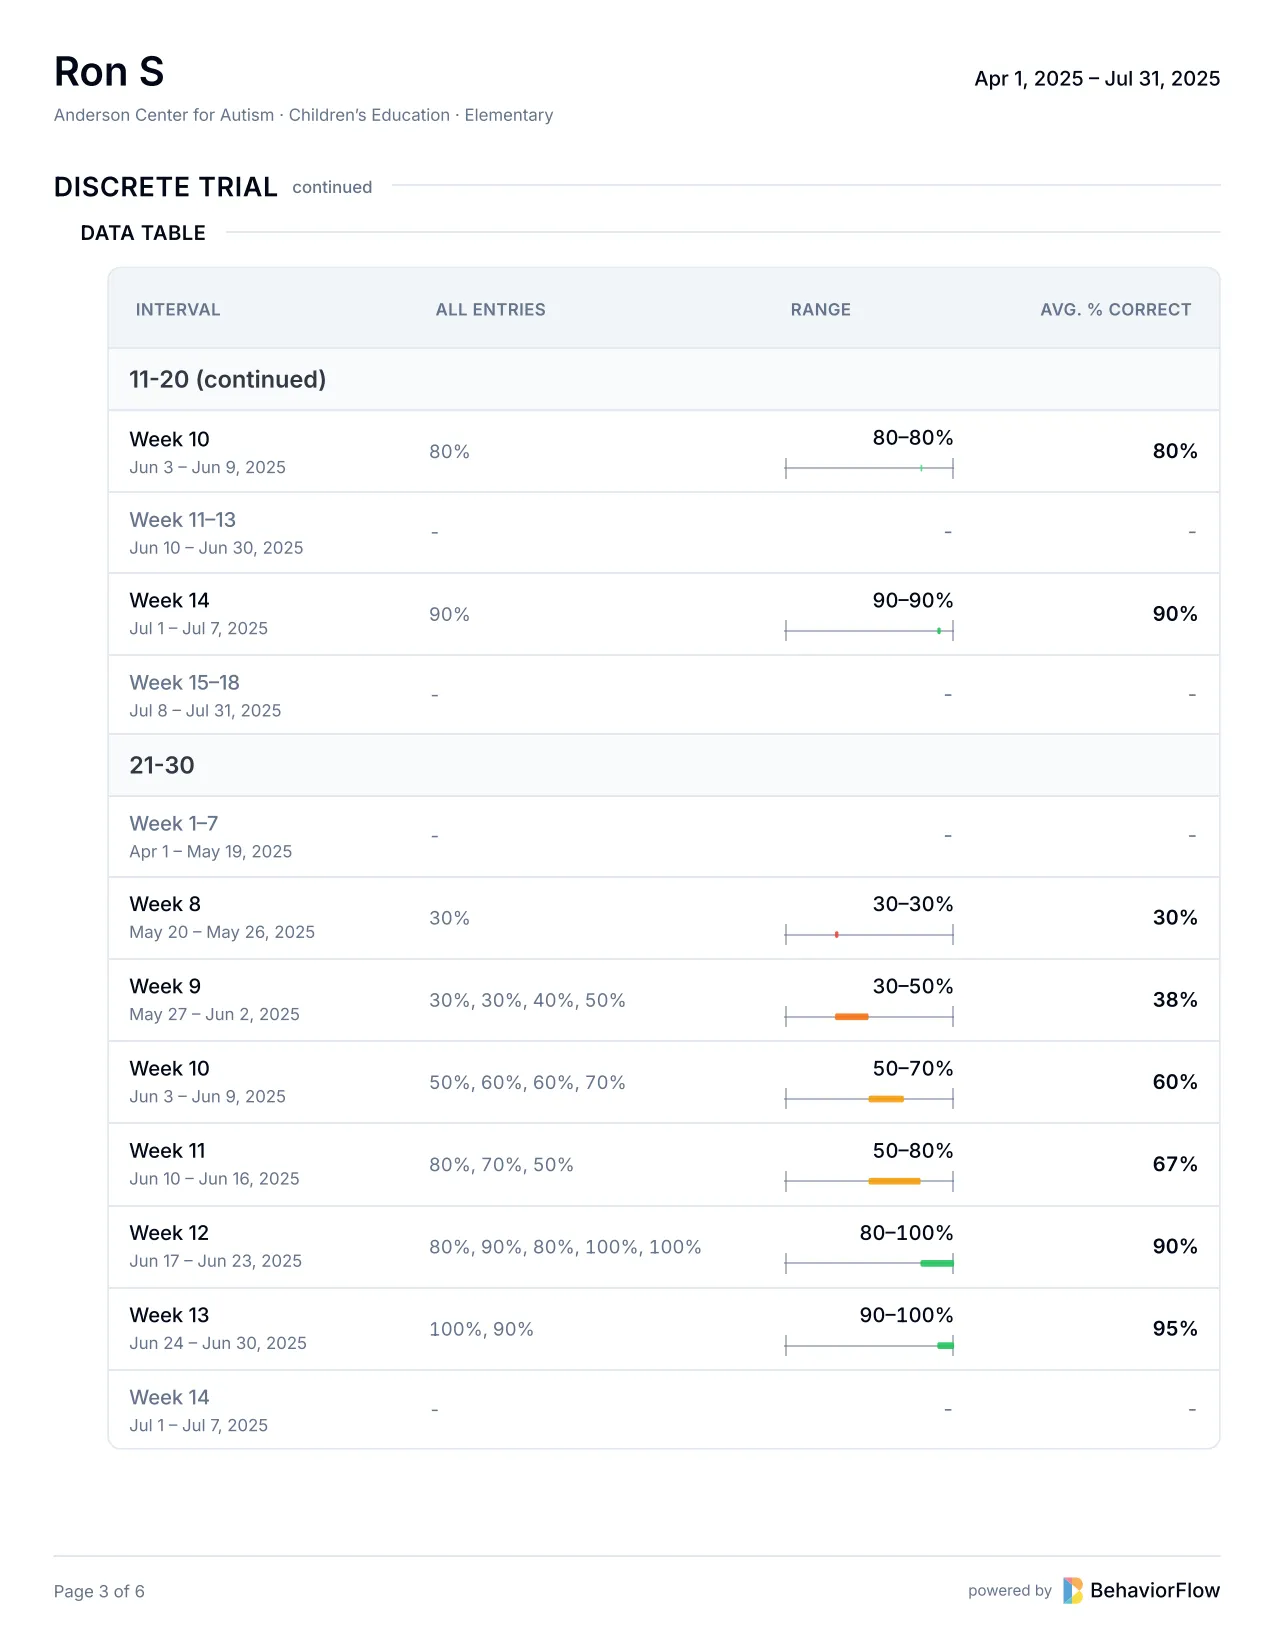Click the Week 13 interval label

pos(169,1315)
